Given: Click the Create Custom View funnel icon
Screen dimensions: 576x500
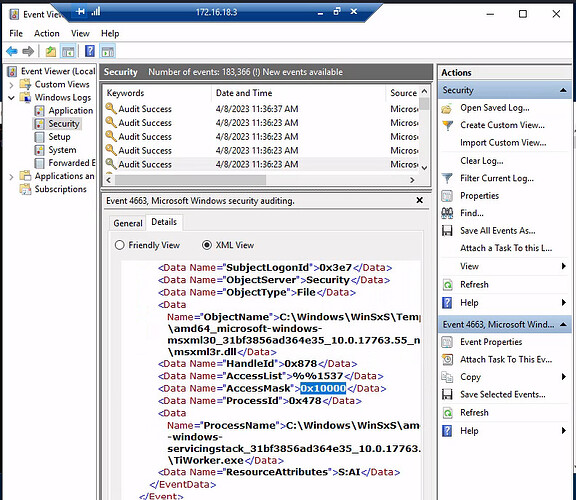Looking at the screenshot, I should pyautogui.click(x=447, y=125).
